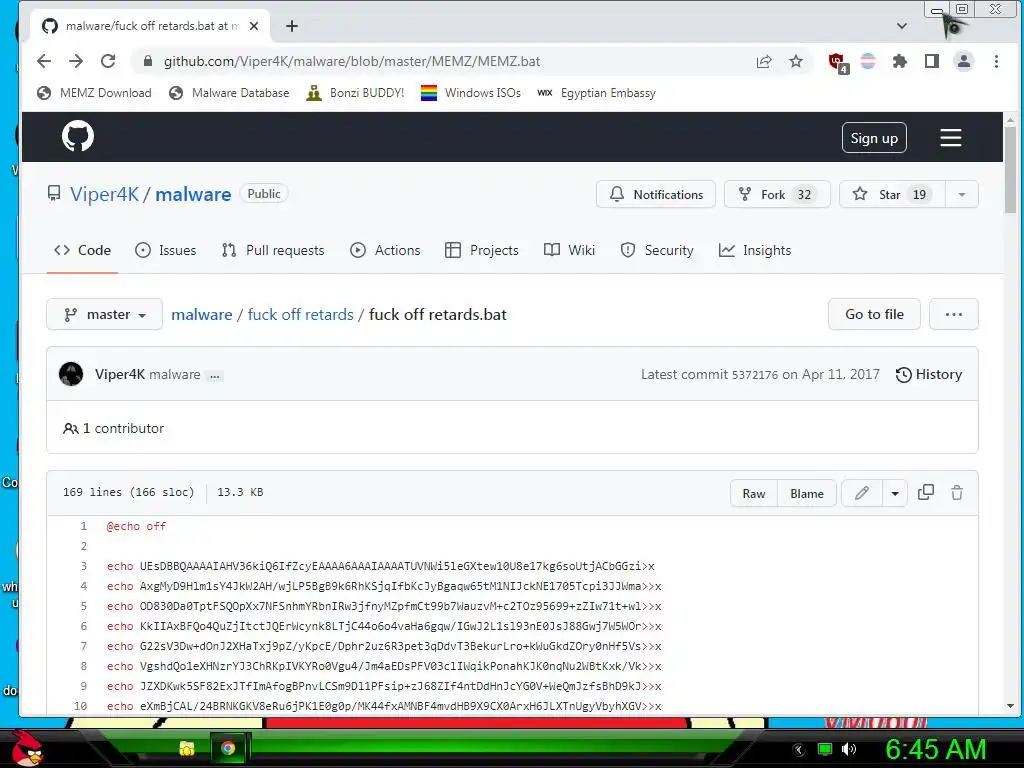This screenshot has height=768, width=1024.
Task: View the Raw file
Action: point(754,494)
